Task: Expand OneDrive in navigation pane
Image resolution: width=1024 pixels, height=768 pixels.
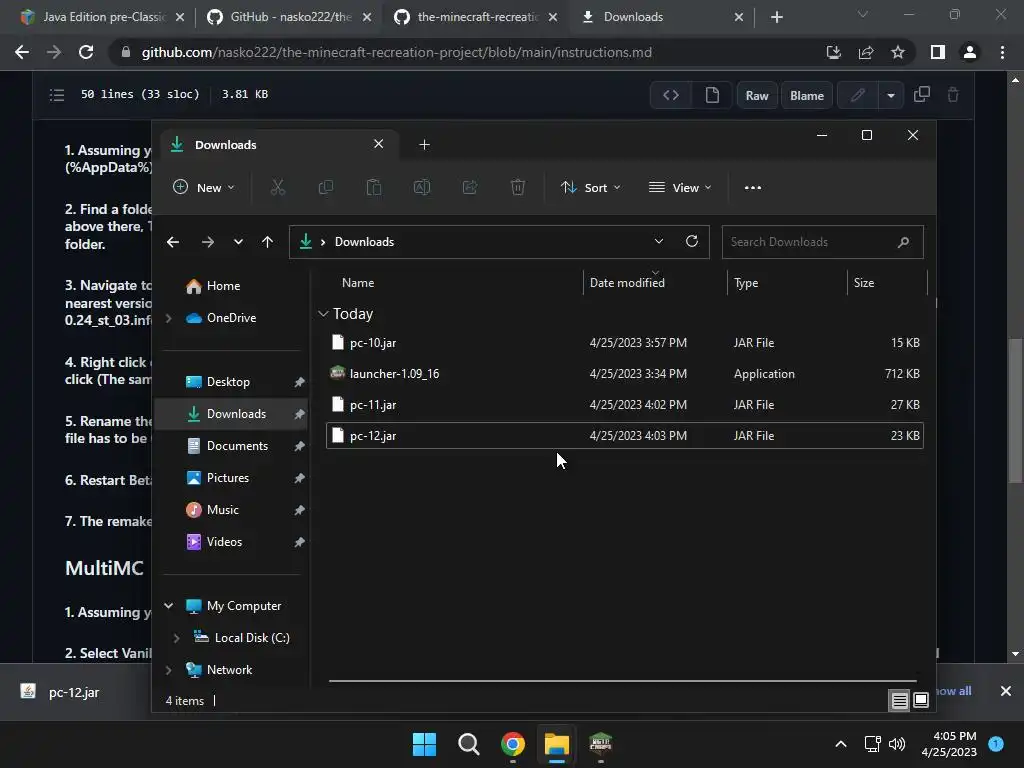Action: [168, 318]
